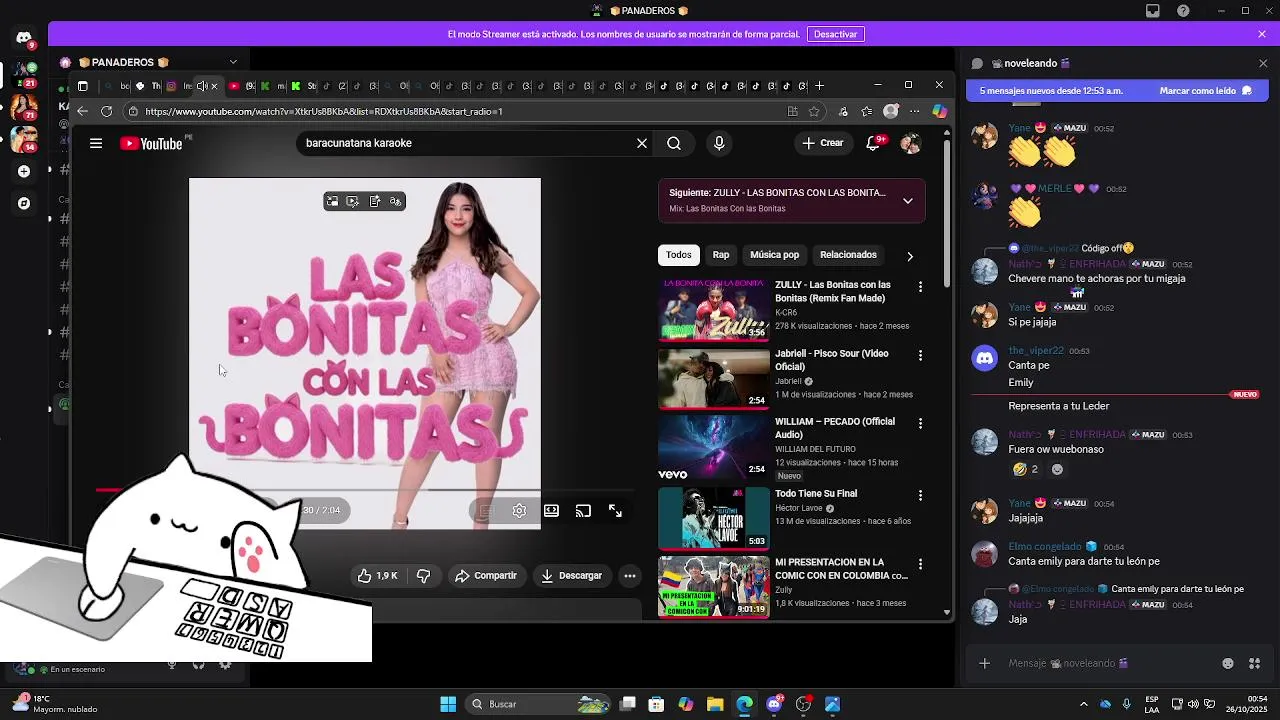Open Discord server discovery compass
Screen dimensions: 1280x720
point(24,203)
